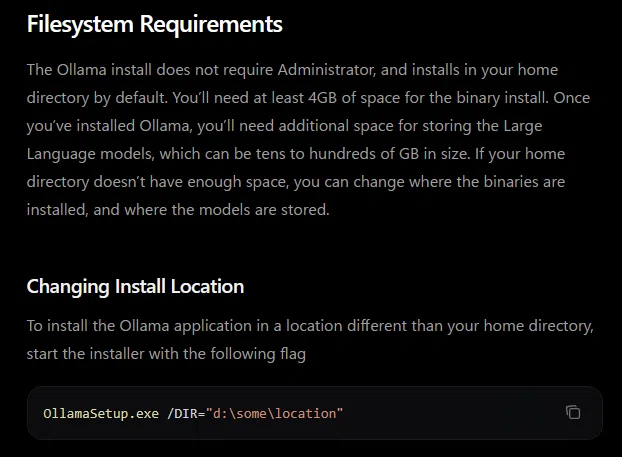
Task: Click the text 'Language models, which can be'
Action: [x=139, y=154]
